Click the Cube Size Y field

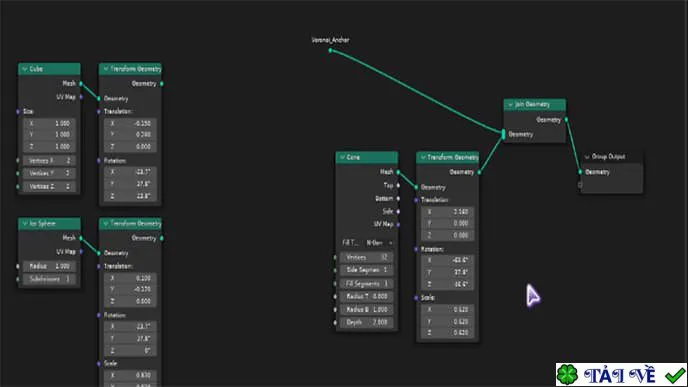pos(49,135)
